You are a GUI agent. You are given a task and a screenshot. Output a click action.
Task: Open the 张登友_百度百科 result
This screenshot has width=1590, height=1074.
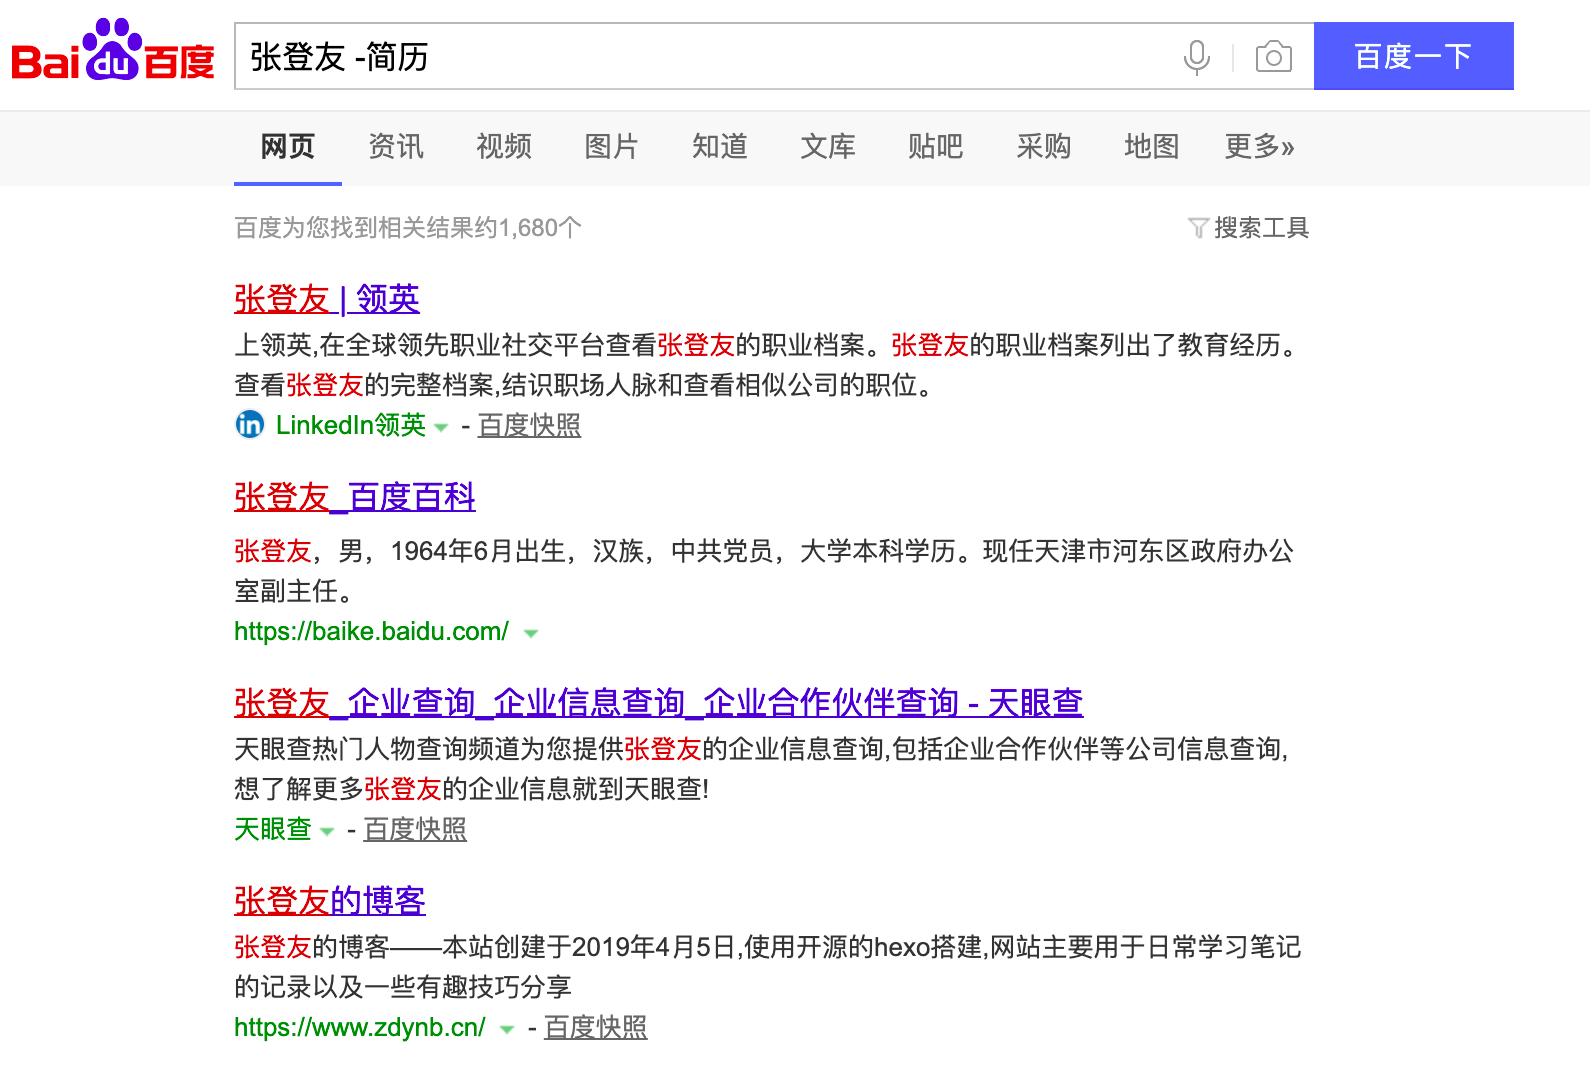click(355, 497)
